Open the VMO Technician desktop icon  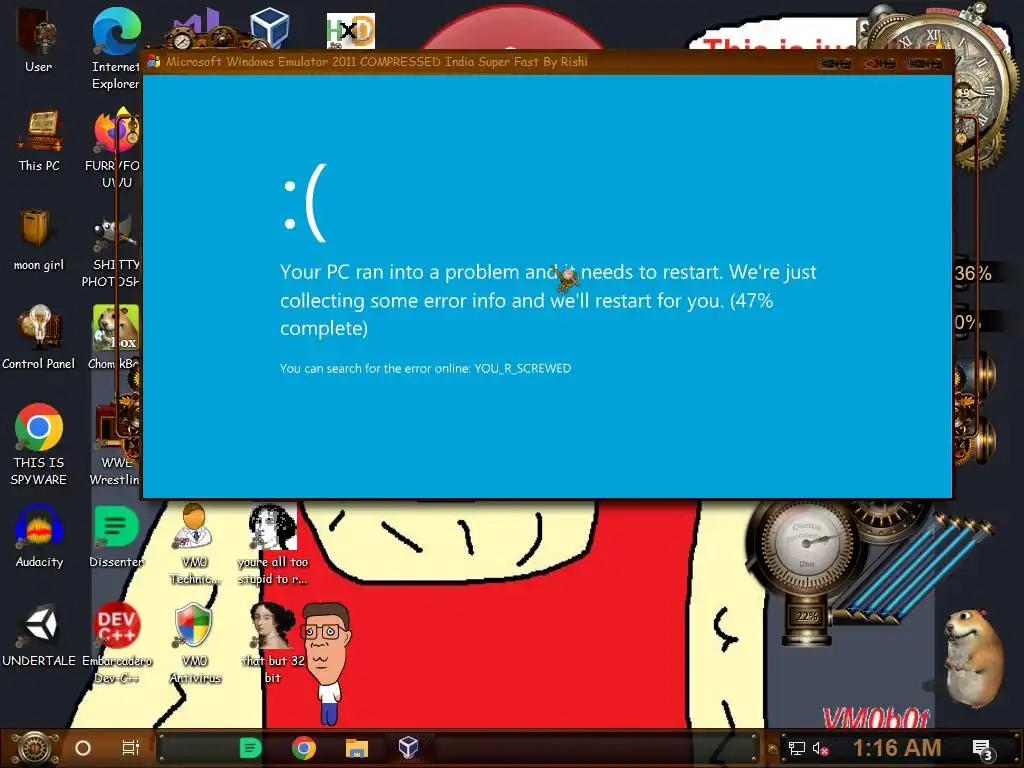tap(194, 543)
